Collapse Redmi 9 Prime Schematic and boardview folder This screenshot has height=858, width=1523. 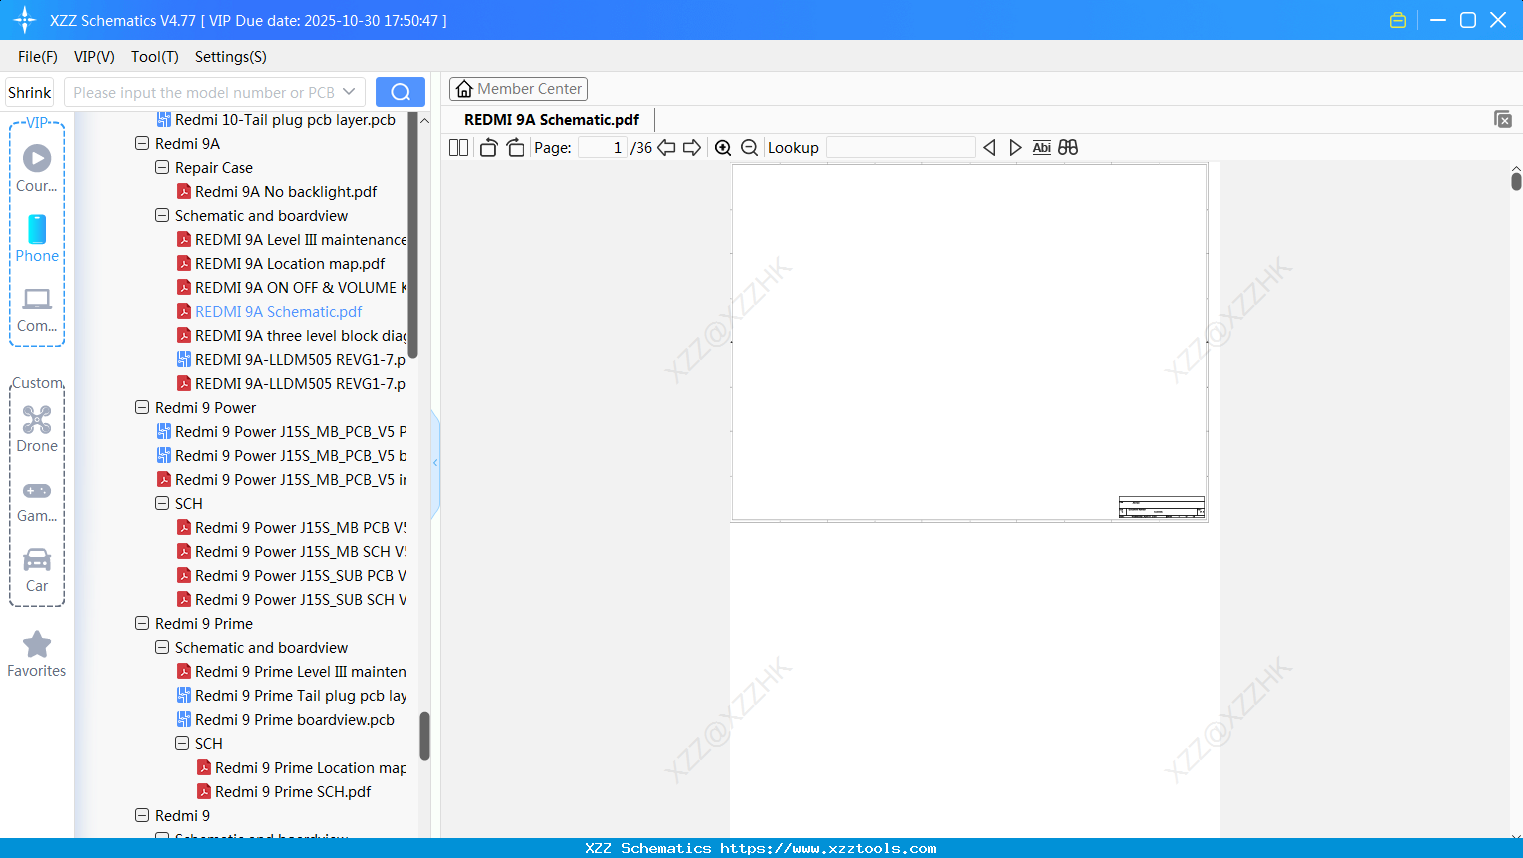pyautogui.click(x=162, y=647)
